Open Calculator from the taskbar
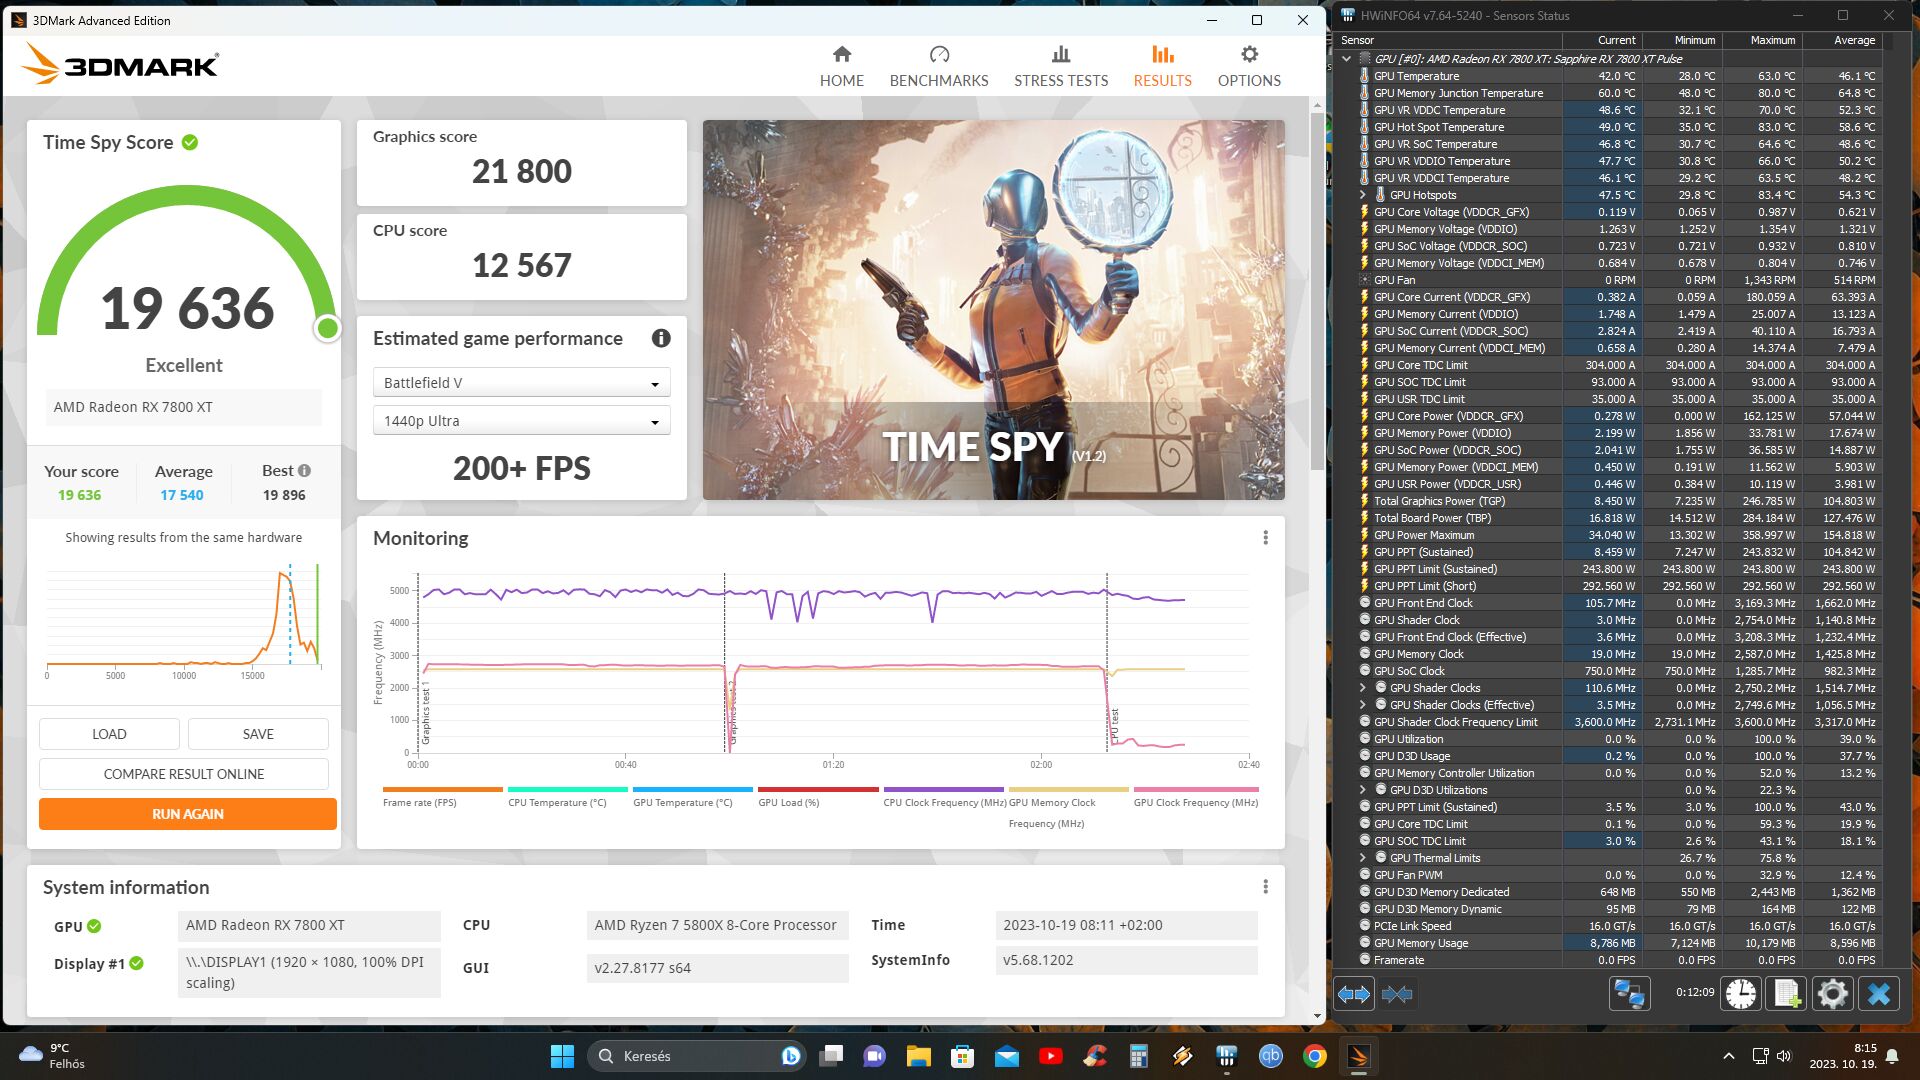 pyautogui.click(x=1138, y=1056)
